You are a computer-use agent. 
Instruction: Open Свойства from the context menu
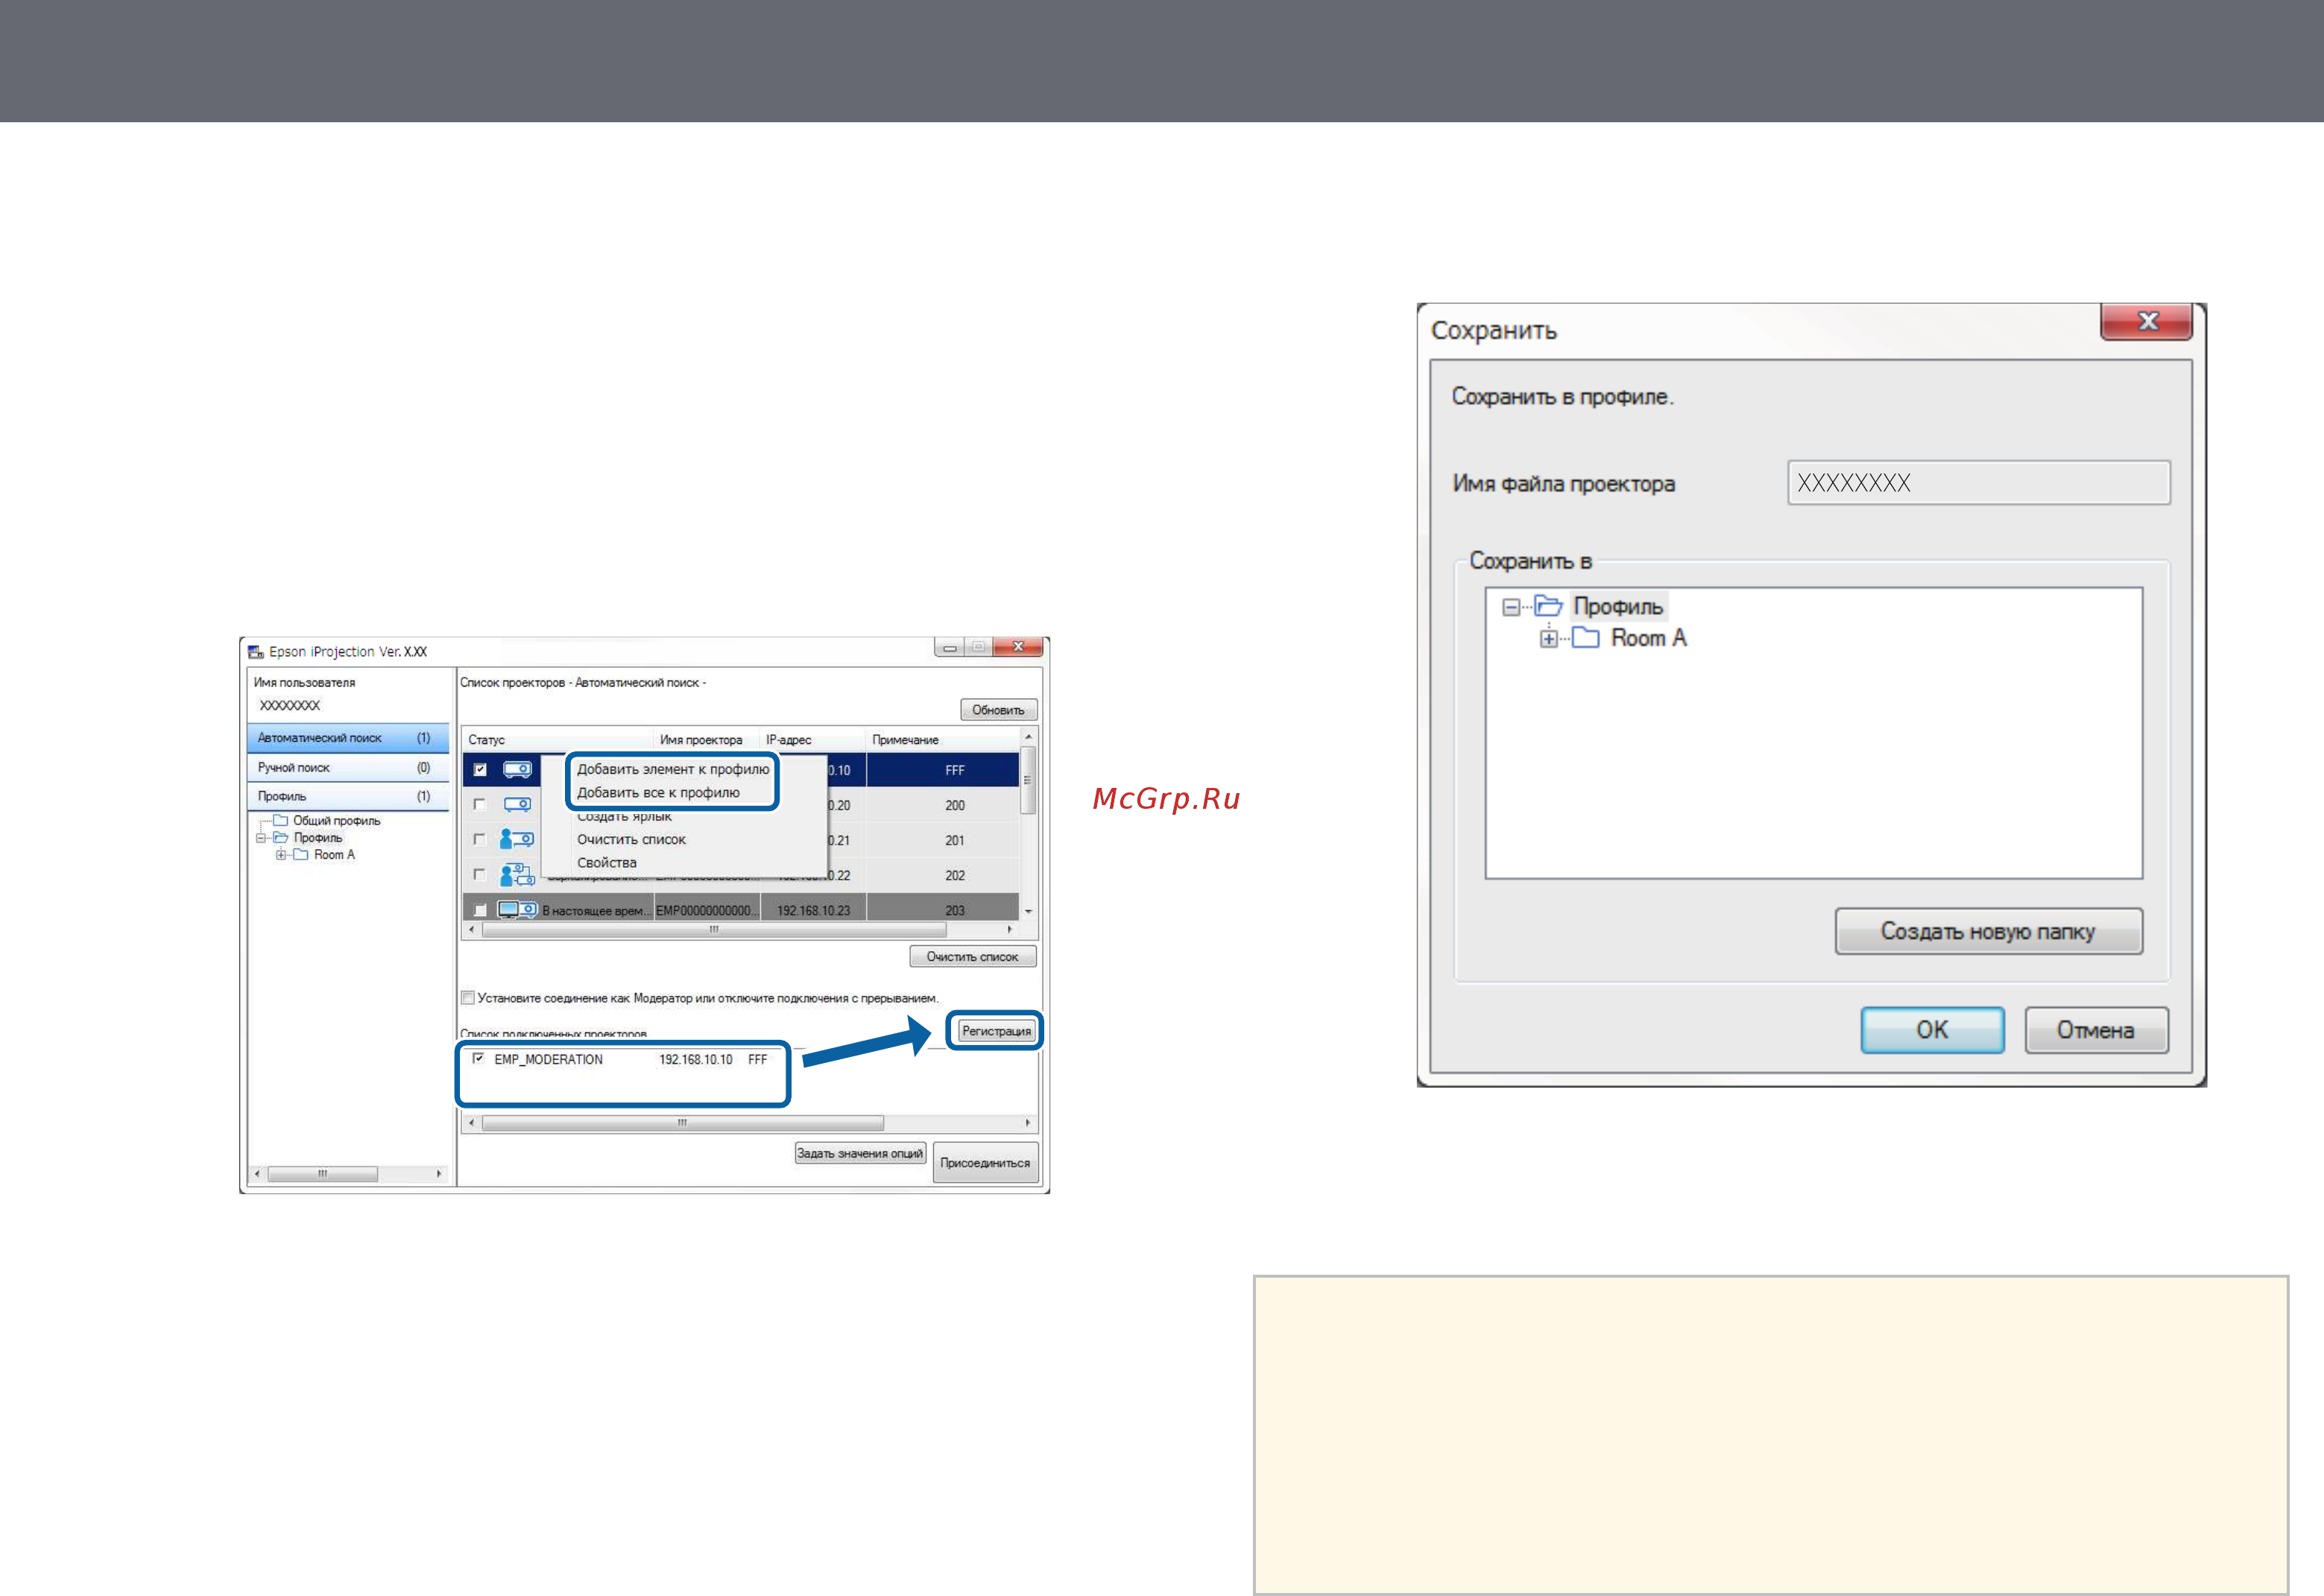click(606, 862)
